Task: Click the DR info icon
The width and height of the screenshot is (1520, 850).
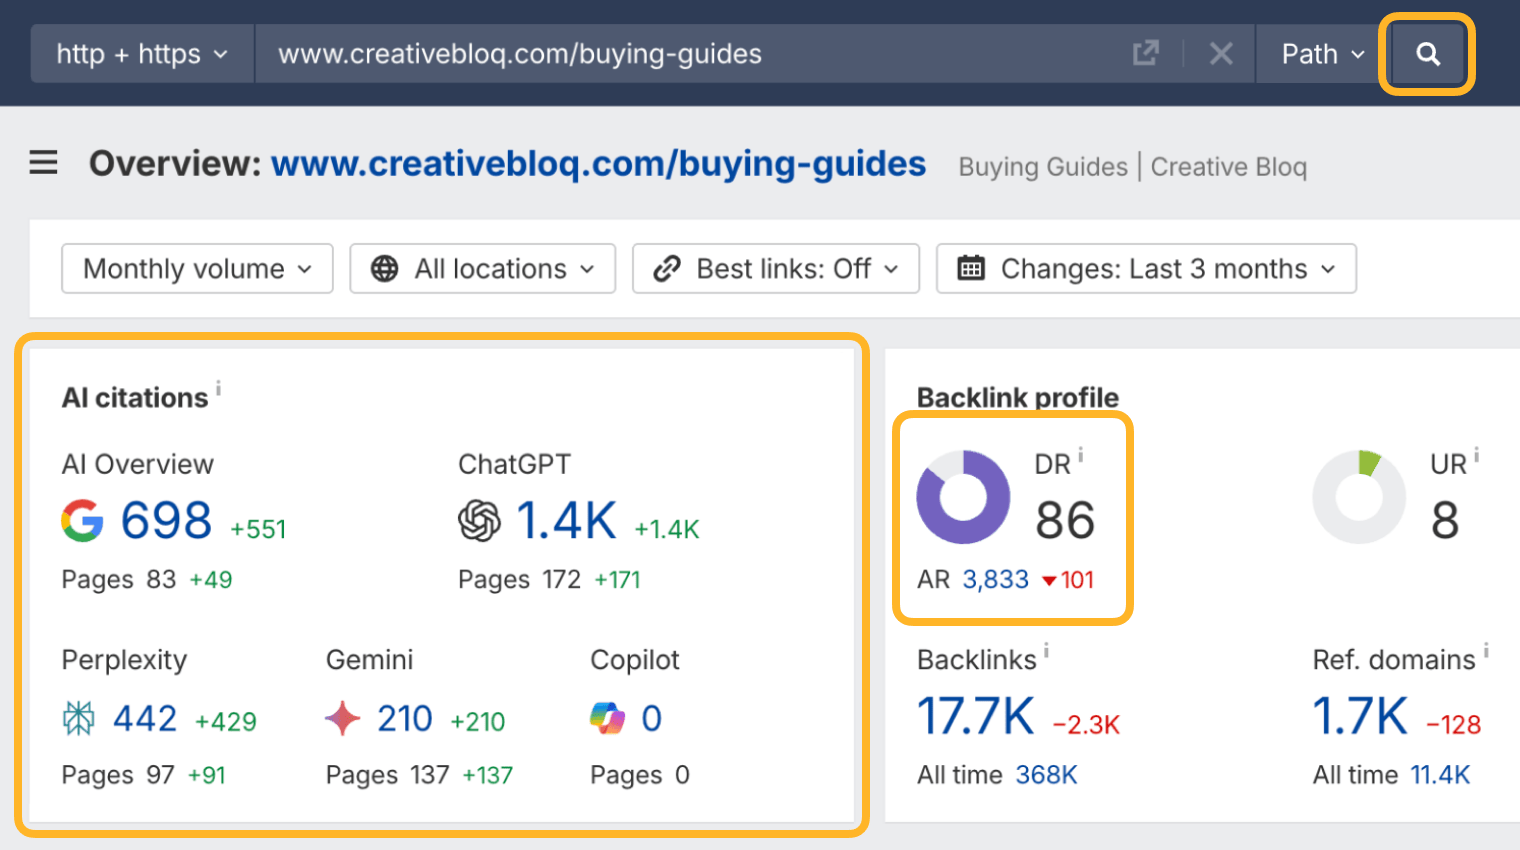Action: point(1081,455)
